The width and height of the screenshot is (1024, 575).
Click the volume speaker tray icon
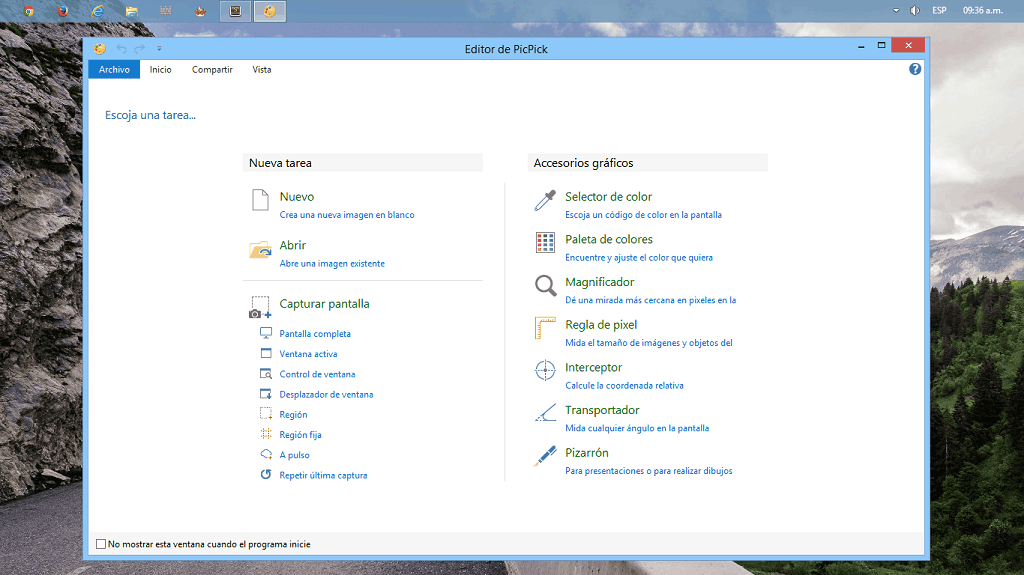[915, 10]
